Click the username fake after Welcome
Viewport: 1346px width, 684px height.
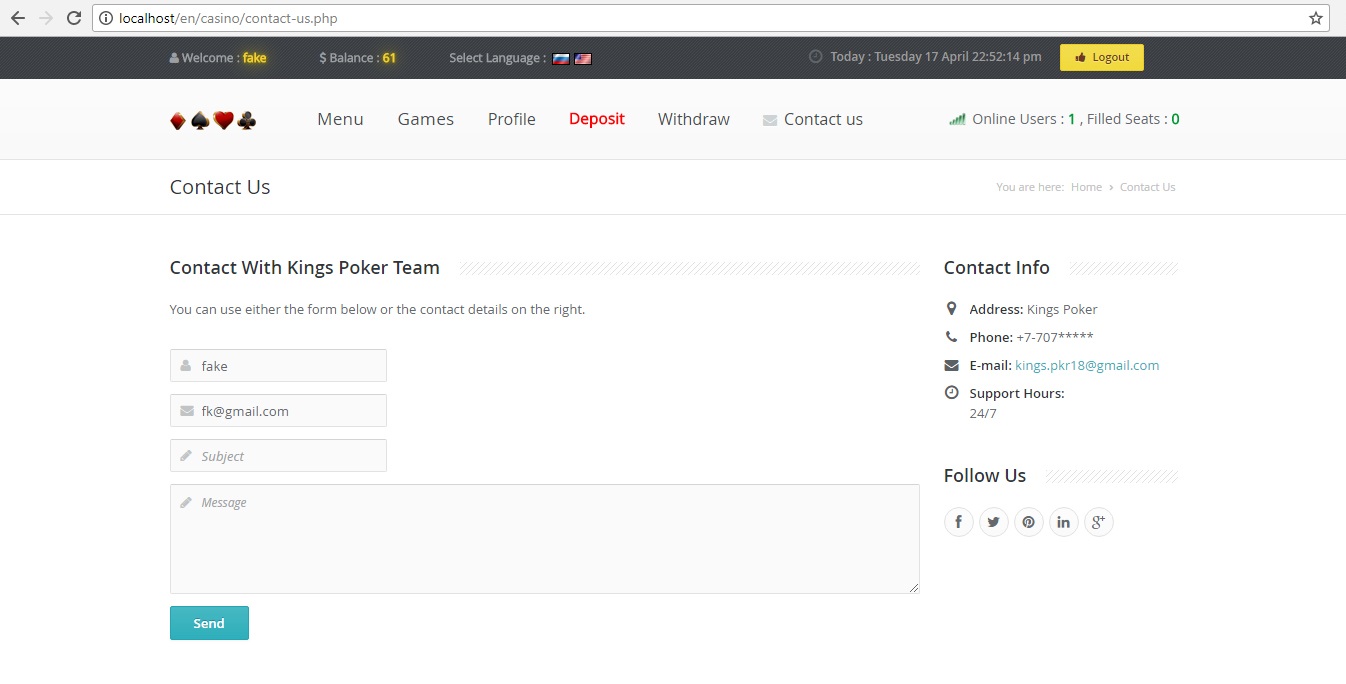pyautogui.click(x=255, y=58)
